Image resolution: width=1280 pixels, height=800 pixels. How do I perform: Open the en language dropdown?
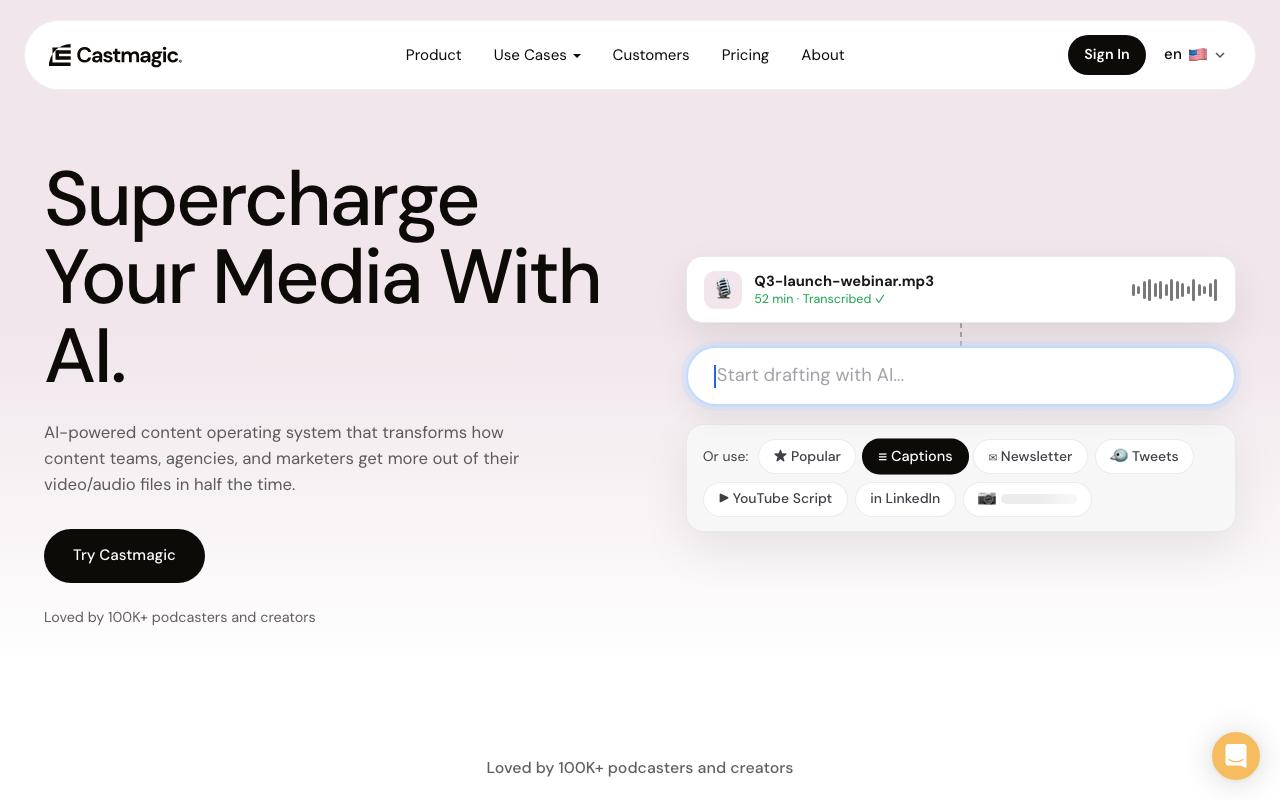1194,55
